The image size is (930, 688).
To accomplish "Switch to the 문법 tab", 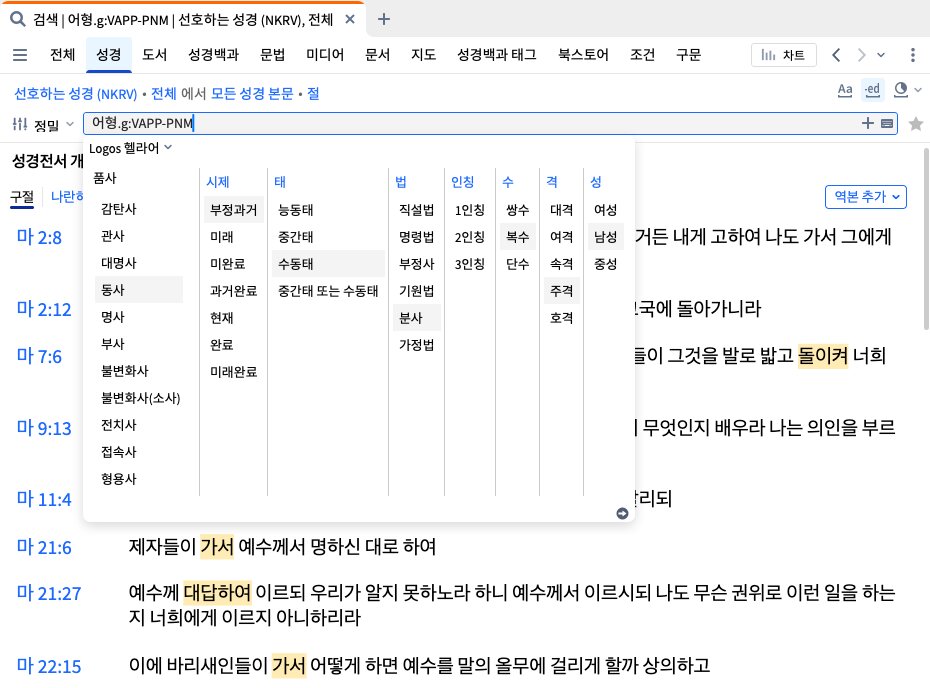I will (272, 55).
